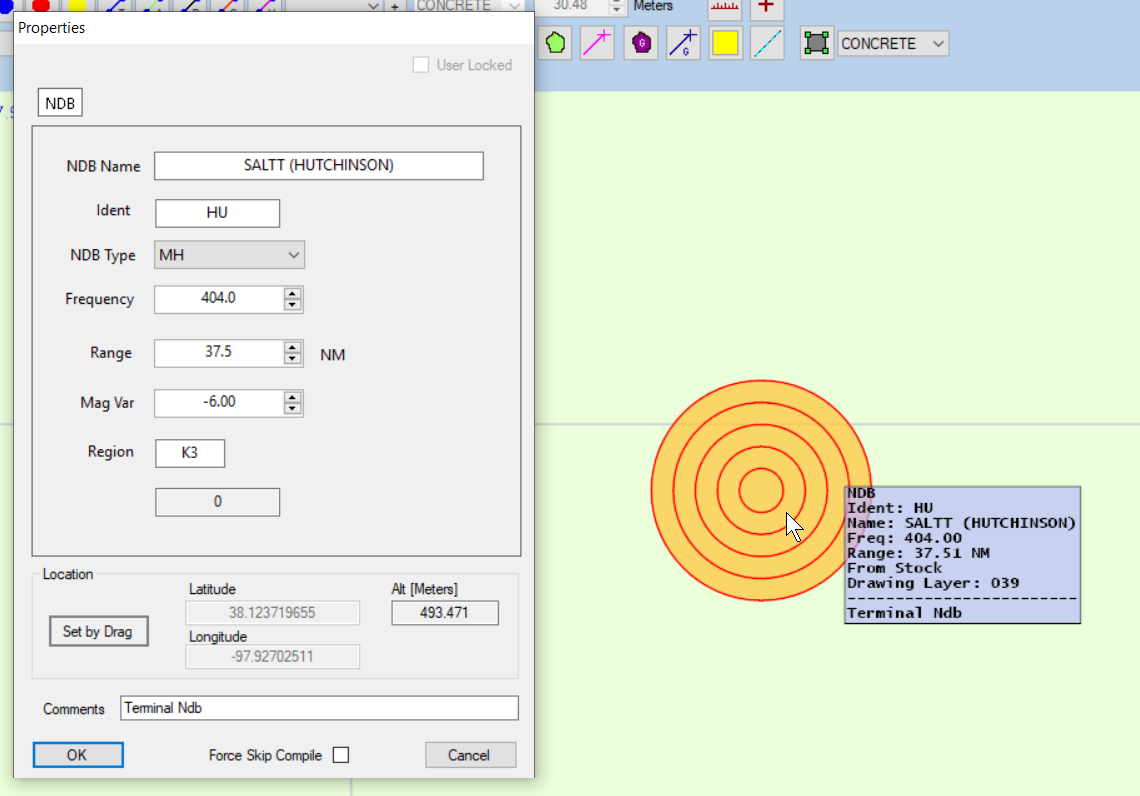This screenshot has width=1140, height=796.
Task: Click the red ruler measurement icon
Action: point(724,8)
